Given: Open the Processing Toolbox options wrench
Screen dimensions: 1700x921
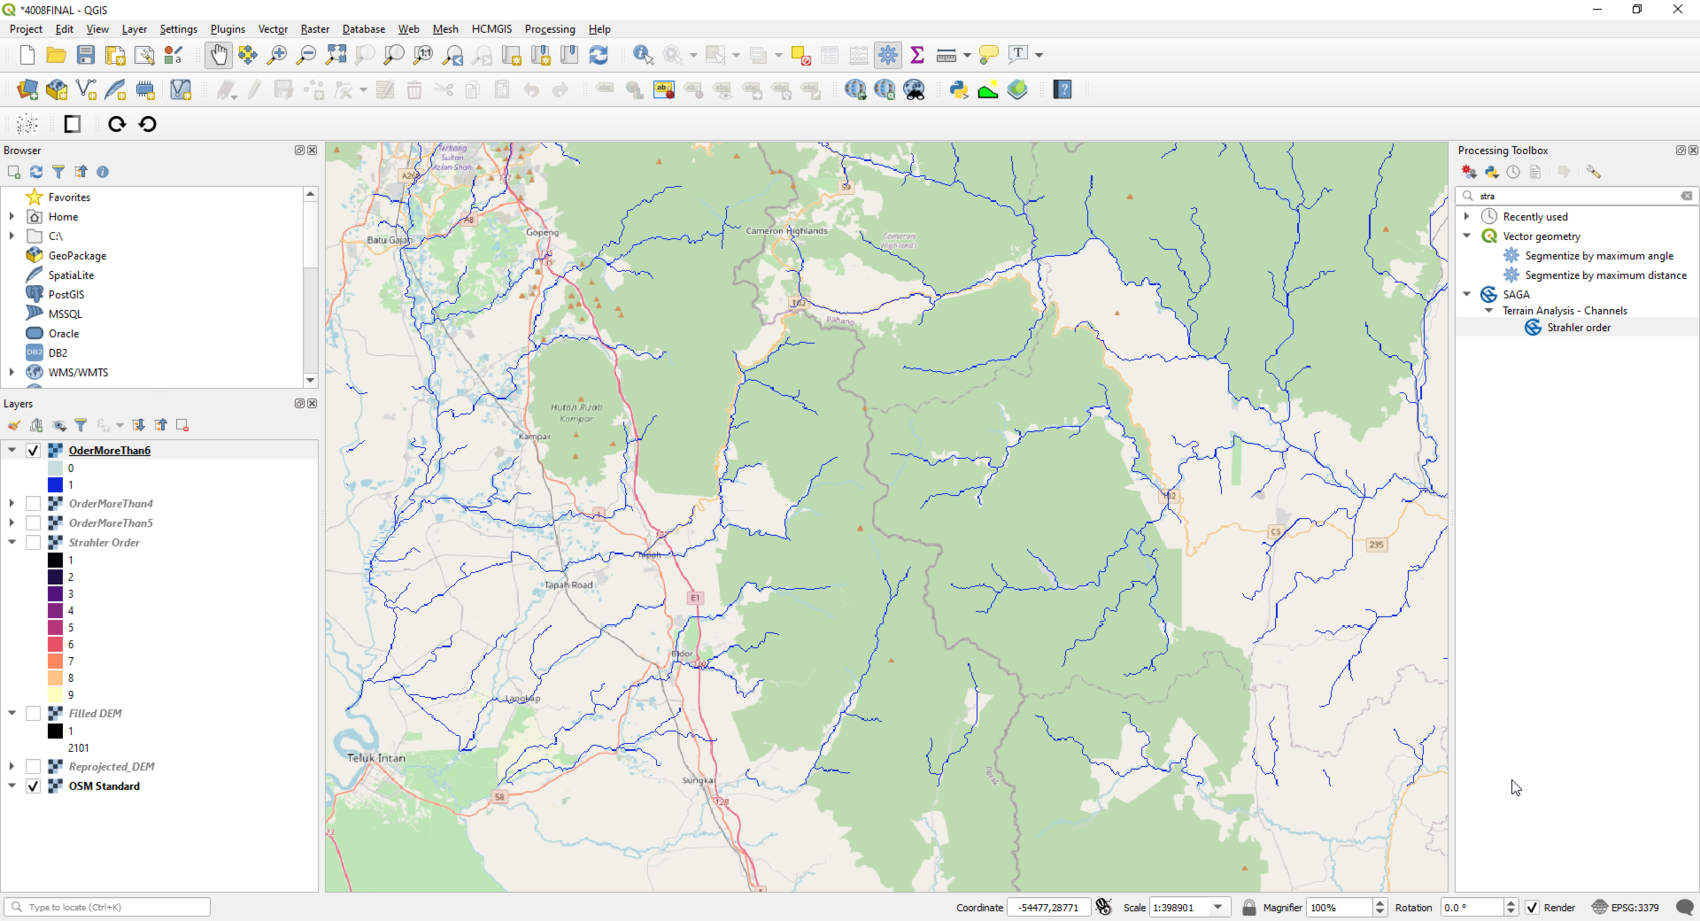Looking at the screenshot, I should 1595,171.
